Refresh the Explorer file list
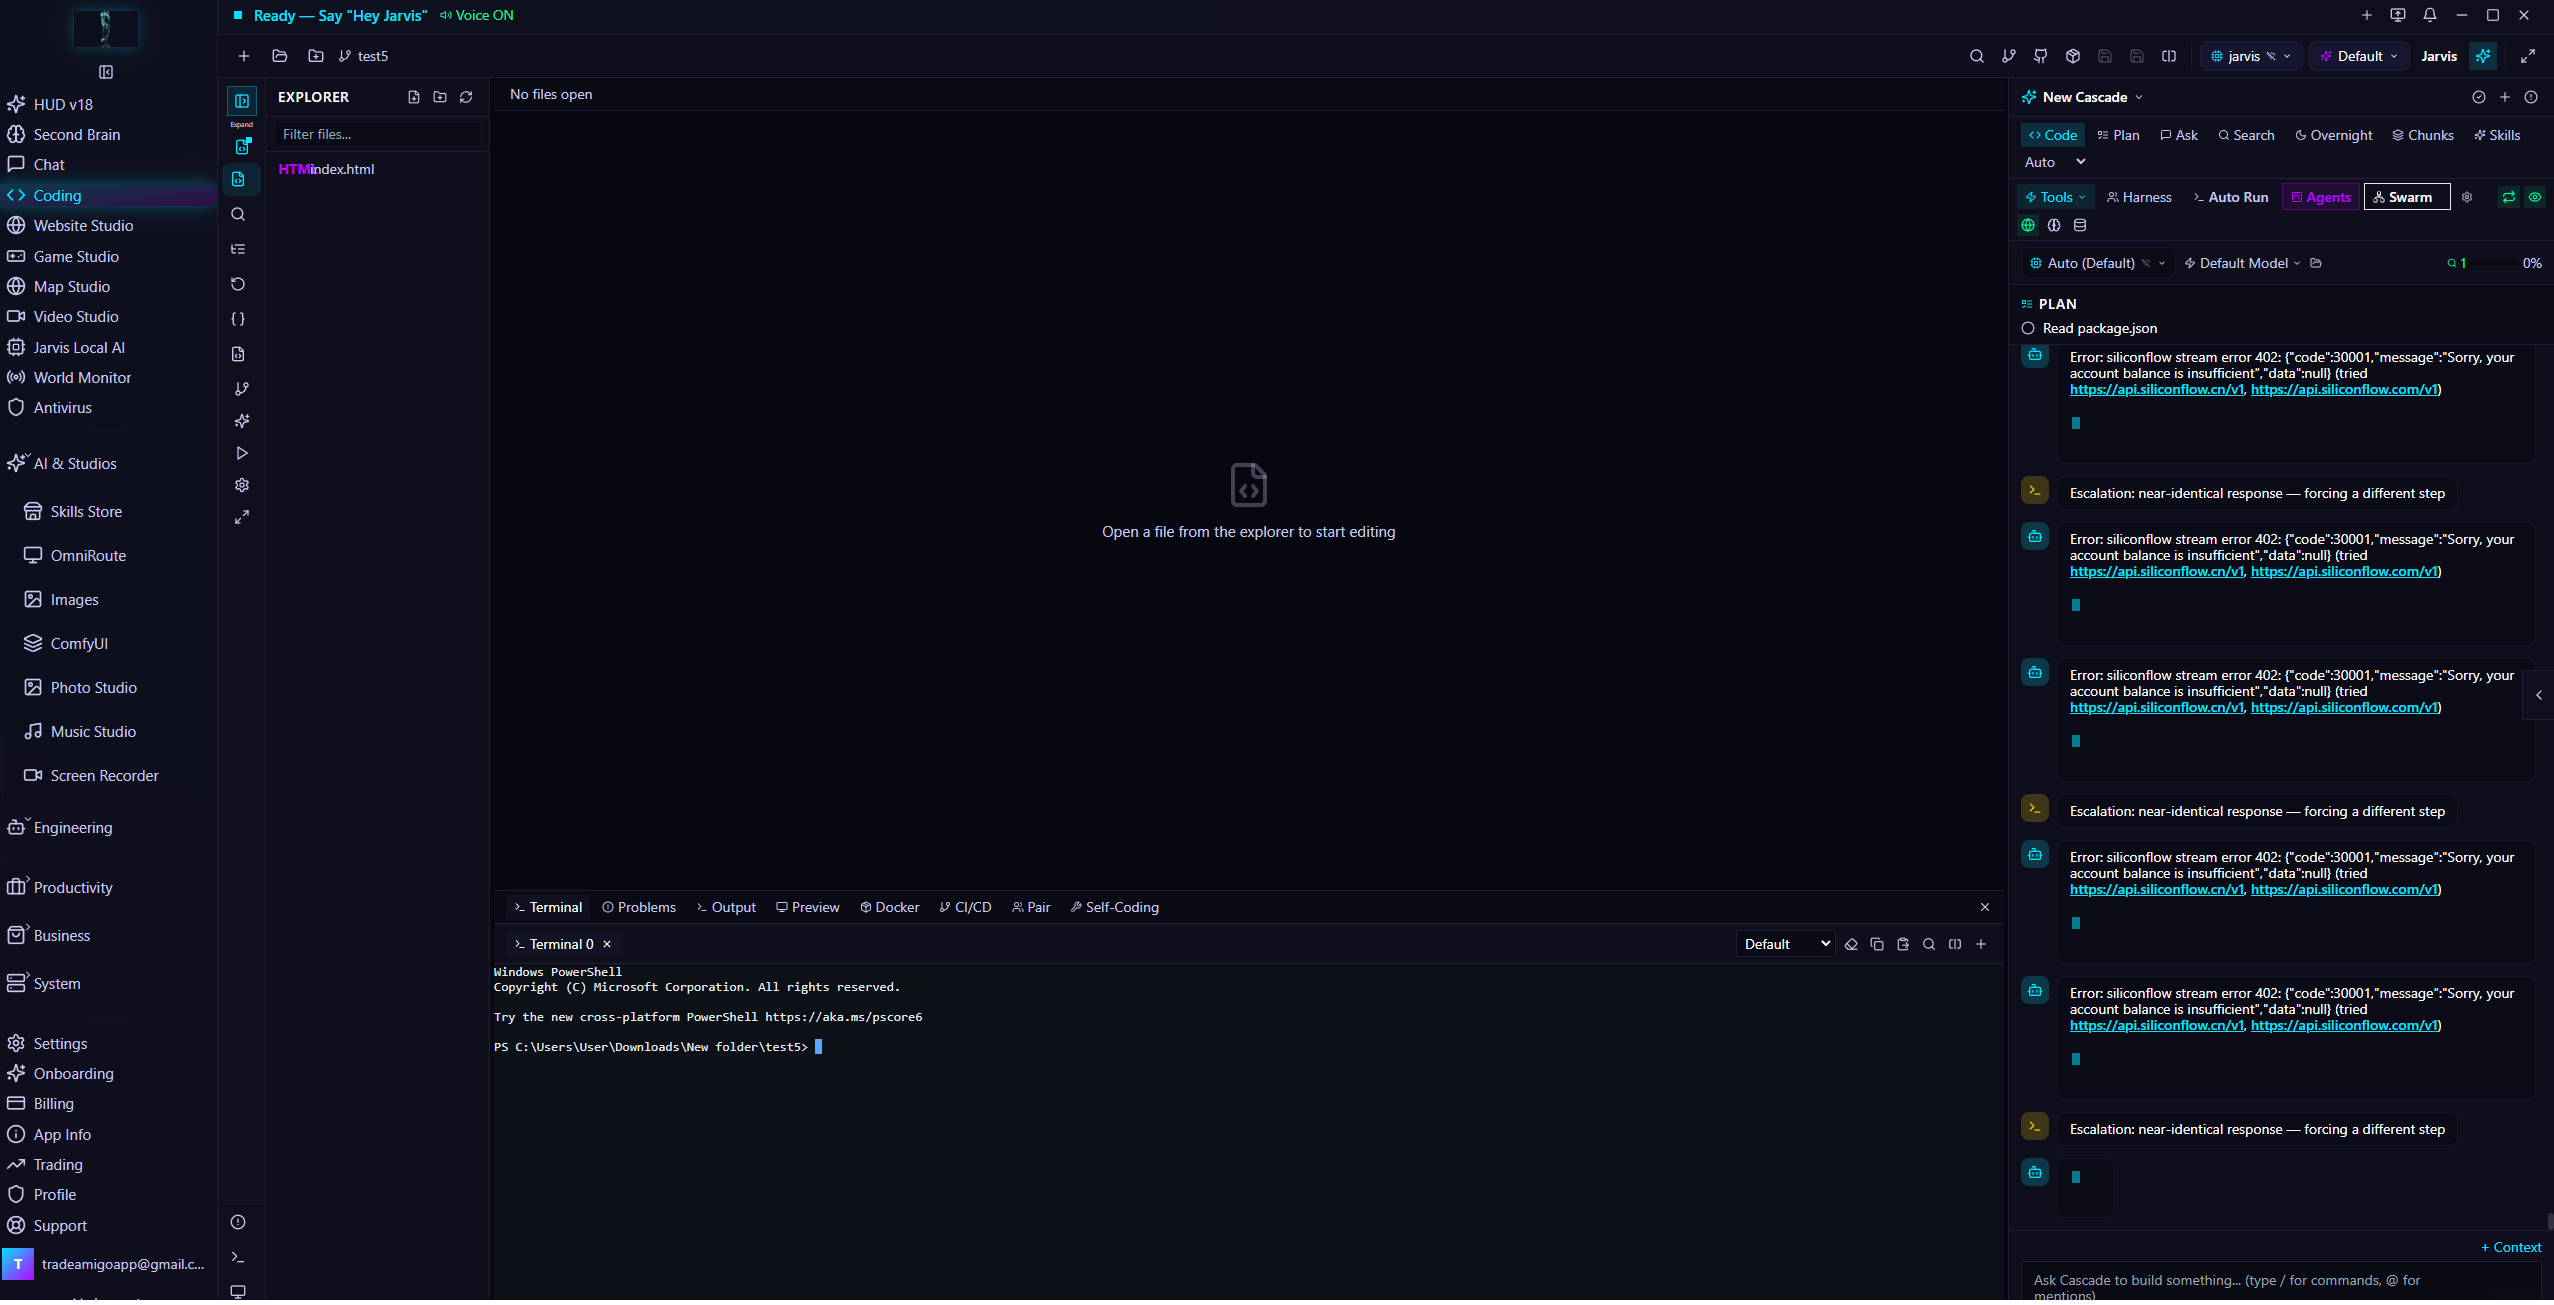Viewport: 2554px width, 1305px height. tap(466, 97)
